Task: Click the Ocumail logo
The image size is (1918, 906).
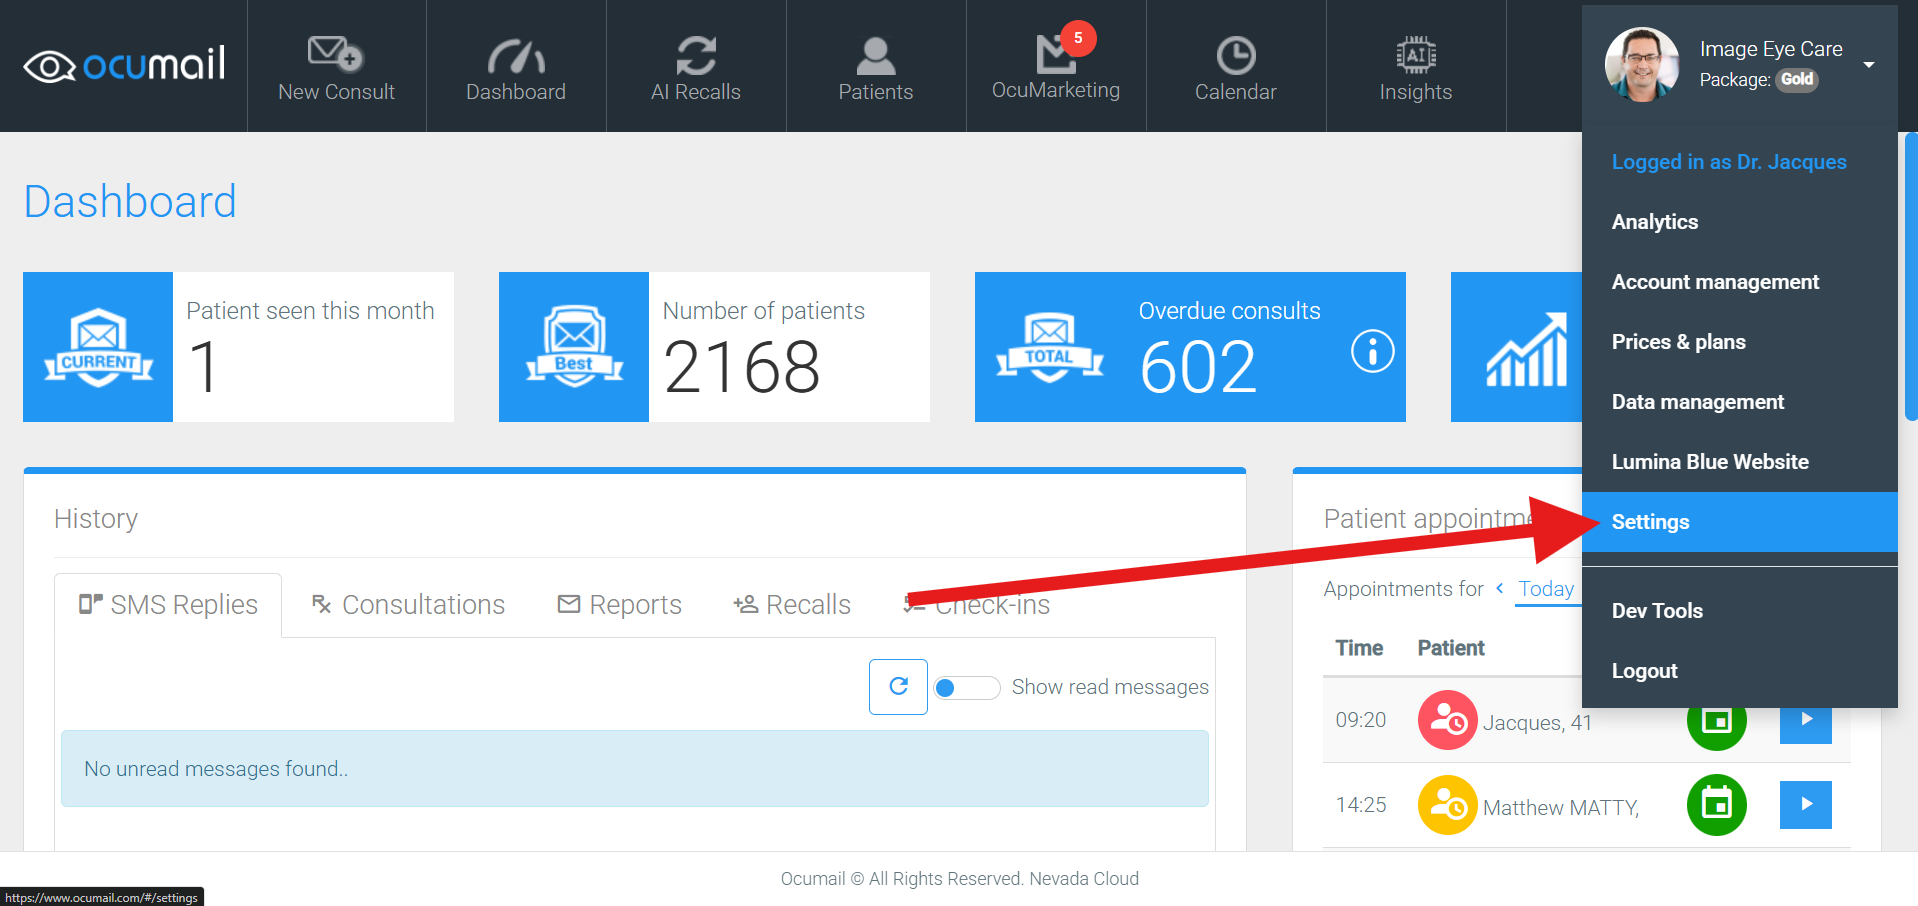Action: (124, 65)
